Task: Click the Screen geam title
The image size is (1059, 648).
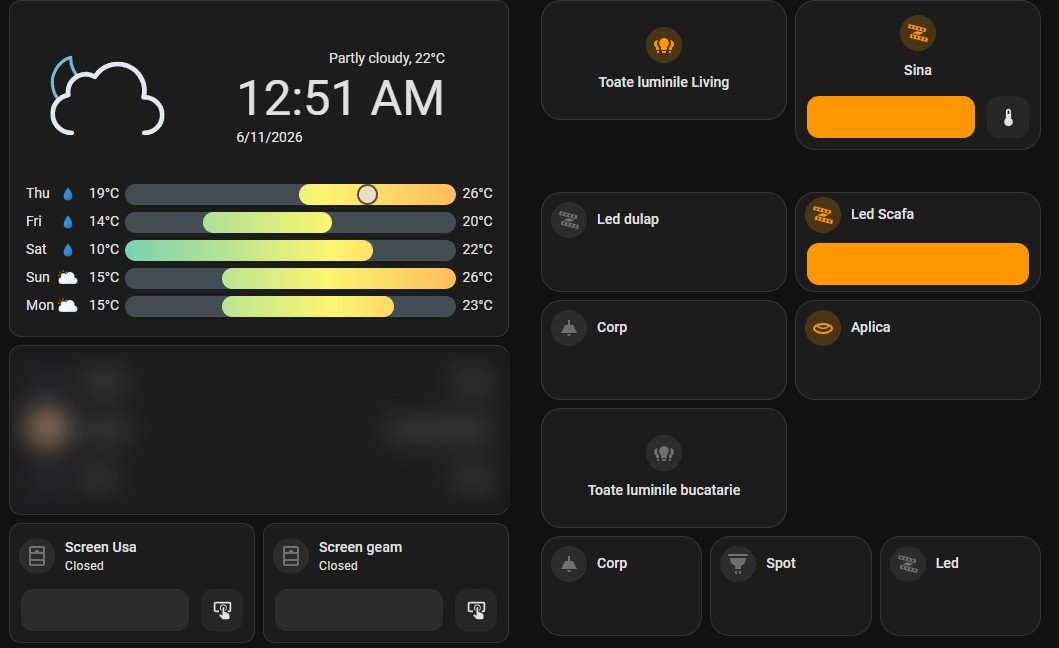Action: 360,547
